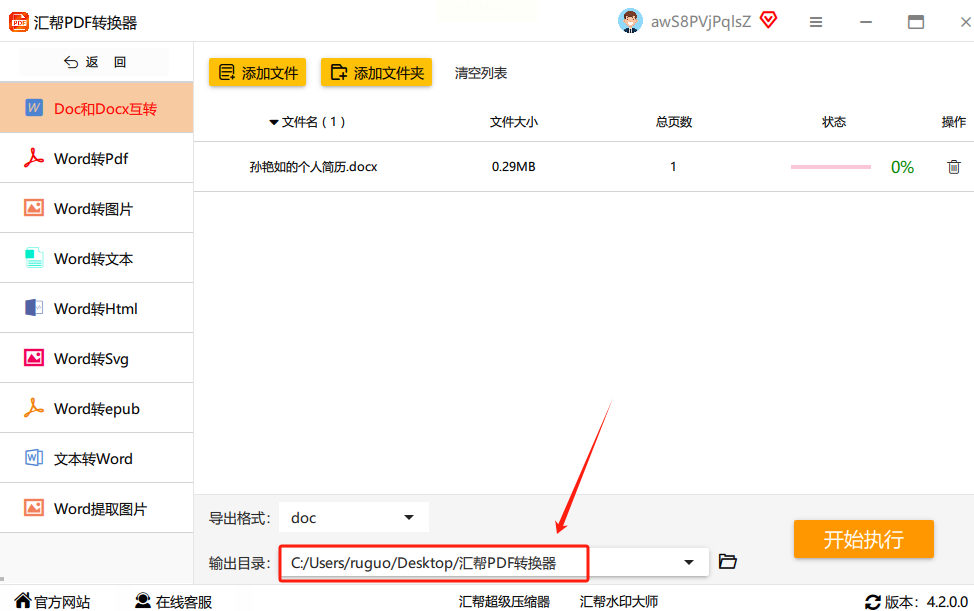Image resolution: width=974 pixels, height=611 pixels.
Task: Click the user avatar icon
Action: coord(630,21)
